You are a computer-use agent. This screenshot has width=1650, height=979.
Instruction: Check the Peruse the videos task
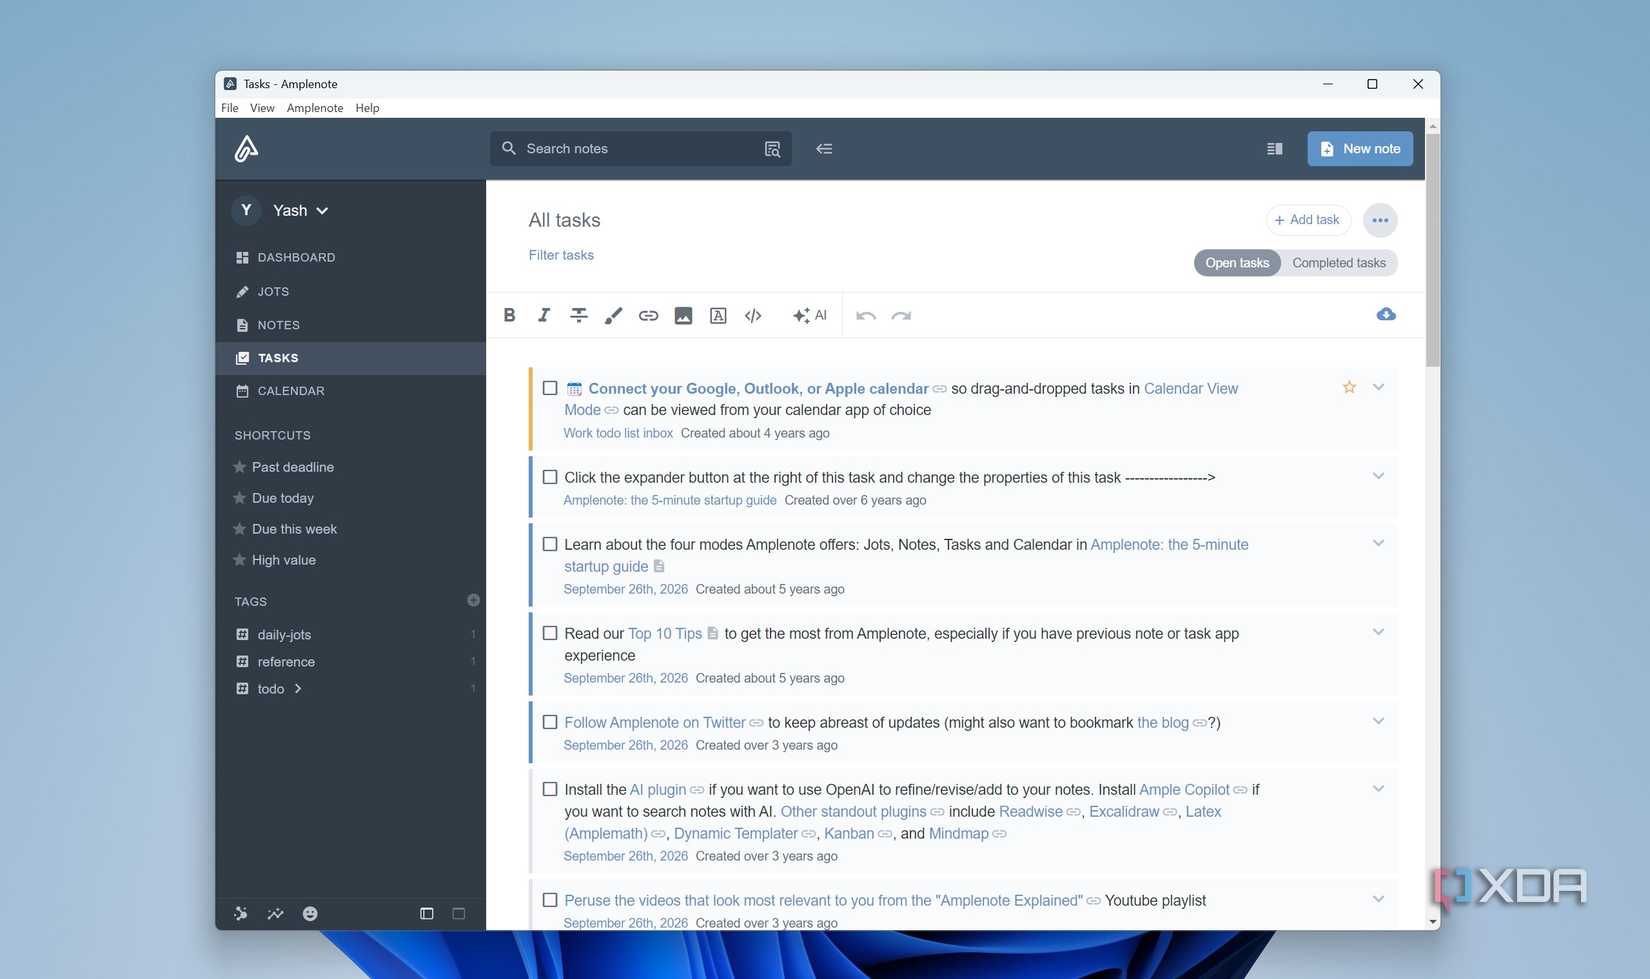click(550, 900)
